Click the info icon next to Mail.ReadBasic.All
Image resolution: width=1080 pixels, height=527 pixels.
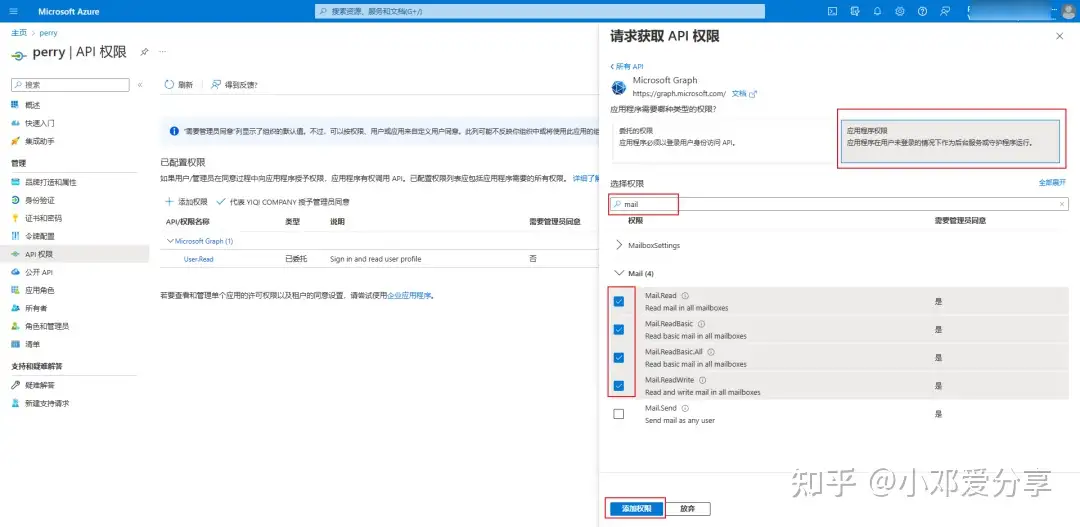pos(712,352)
